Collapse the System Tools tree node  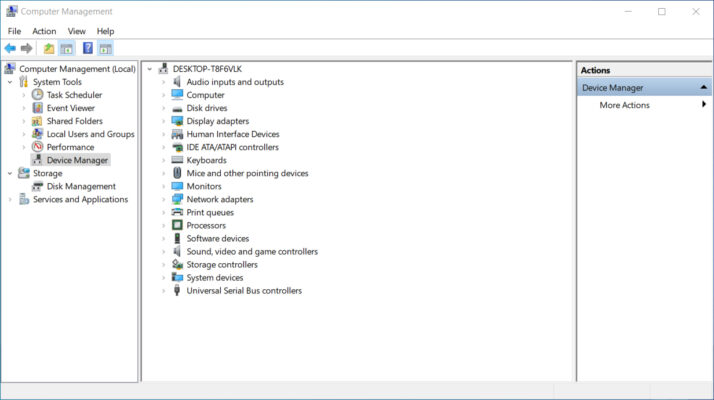coord(10,82)
